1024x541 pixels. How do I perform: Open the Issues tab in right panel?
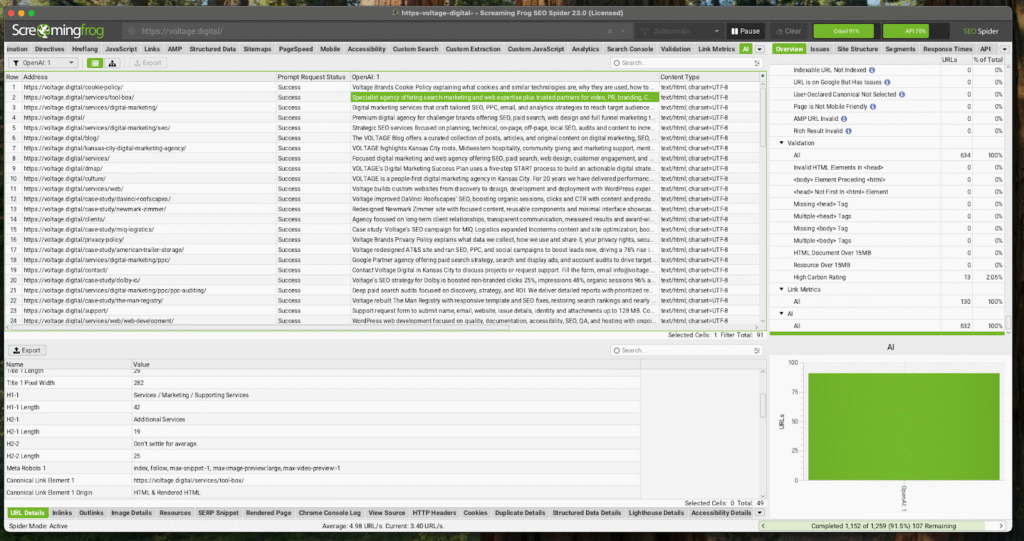(820, 48)
